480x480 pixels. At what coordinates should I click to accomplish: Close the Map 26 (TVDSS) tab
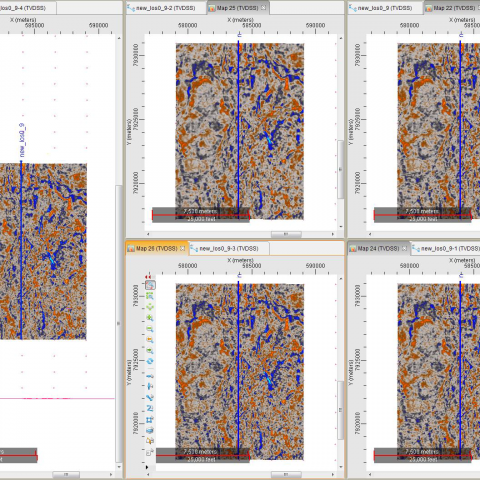coord(182,248)
